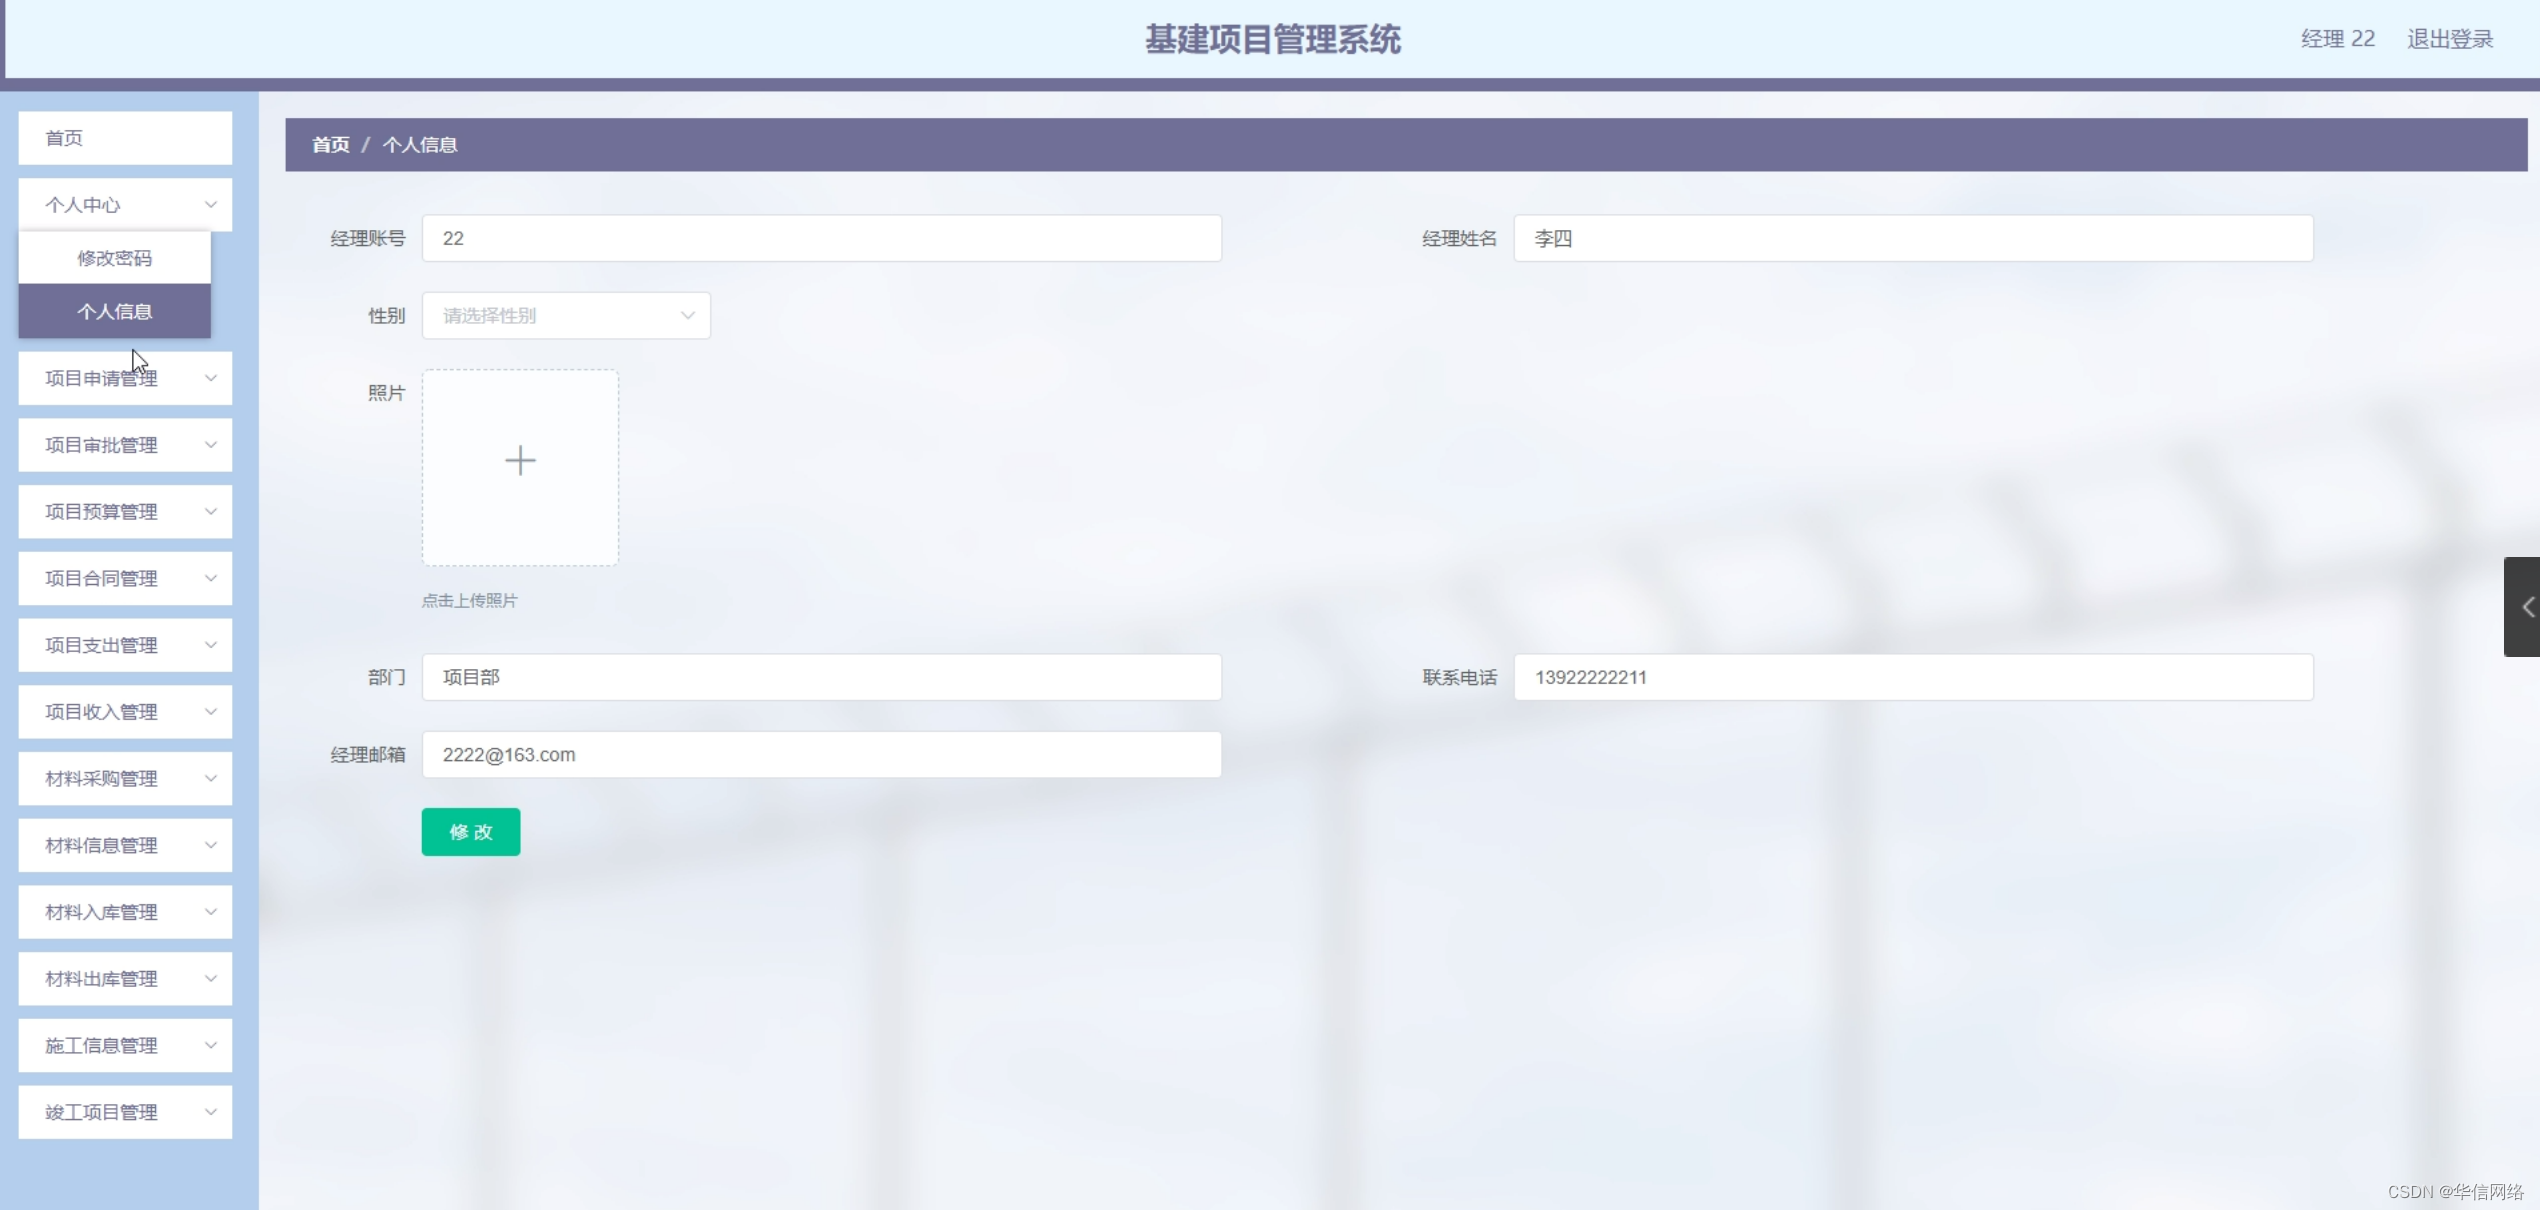Collapse the 个人中心 submenu

(124, 204)
